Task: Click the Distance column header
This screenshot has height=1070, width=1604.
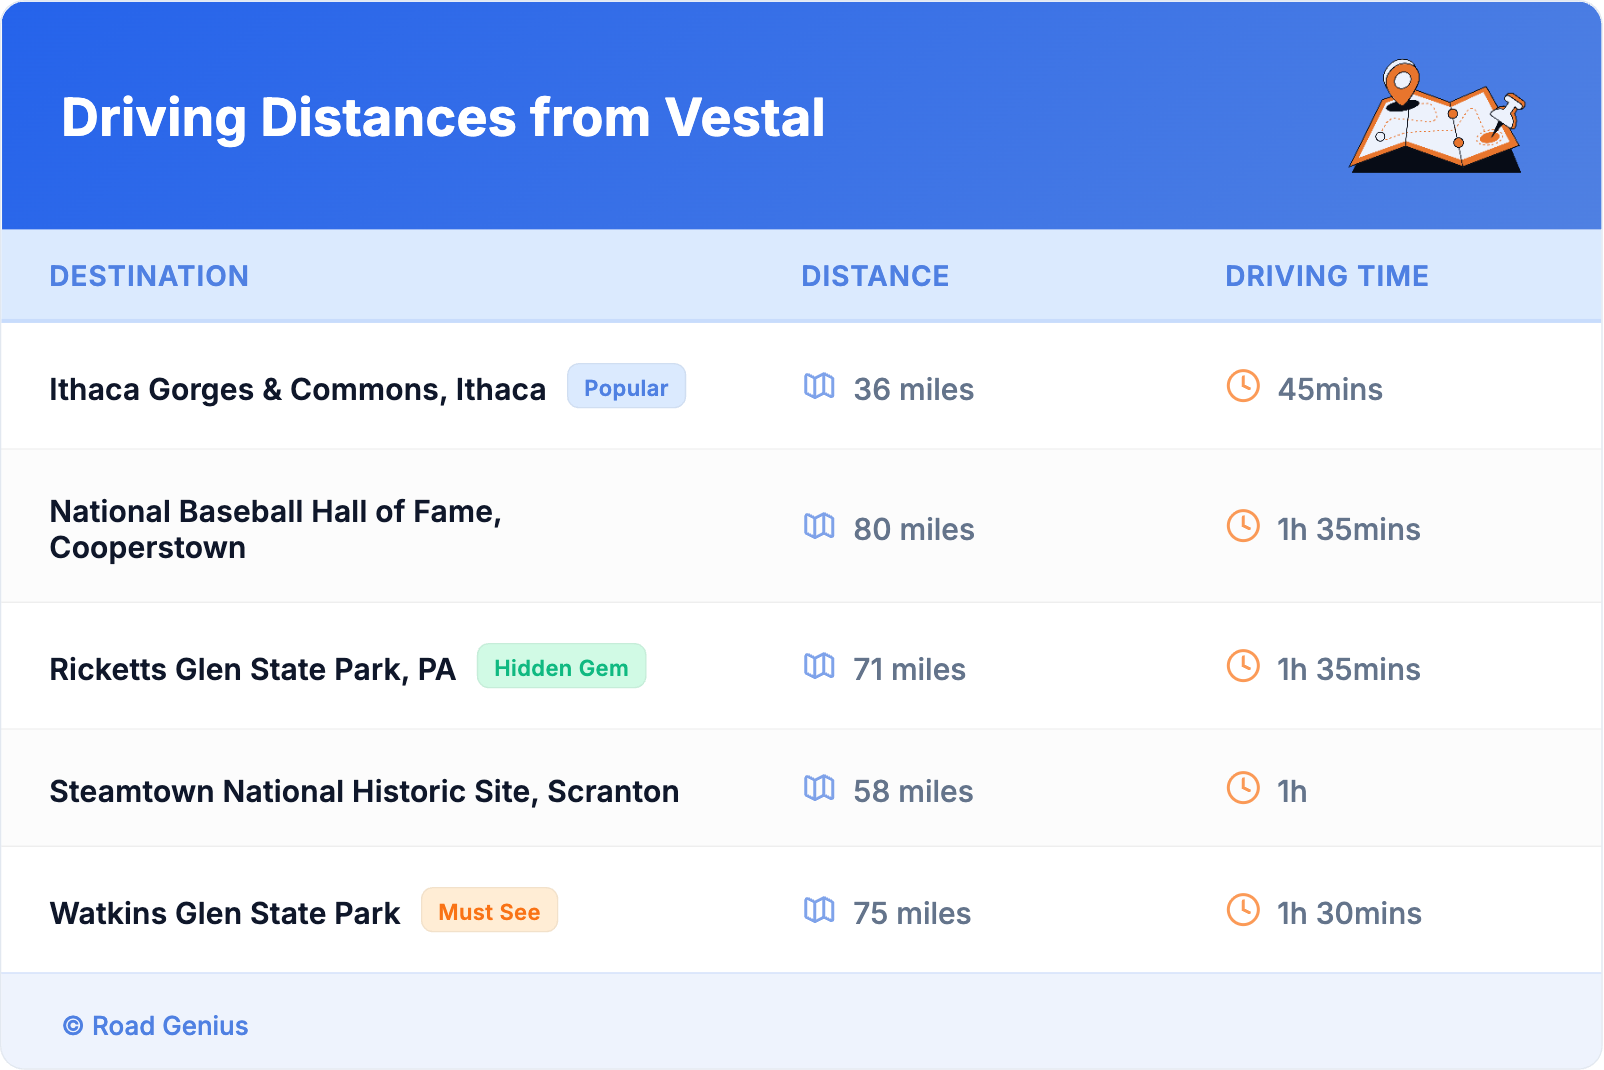Action: click(x=875, y=276)
